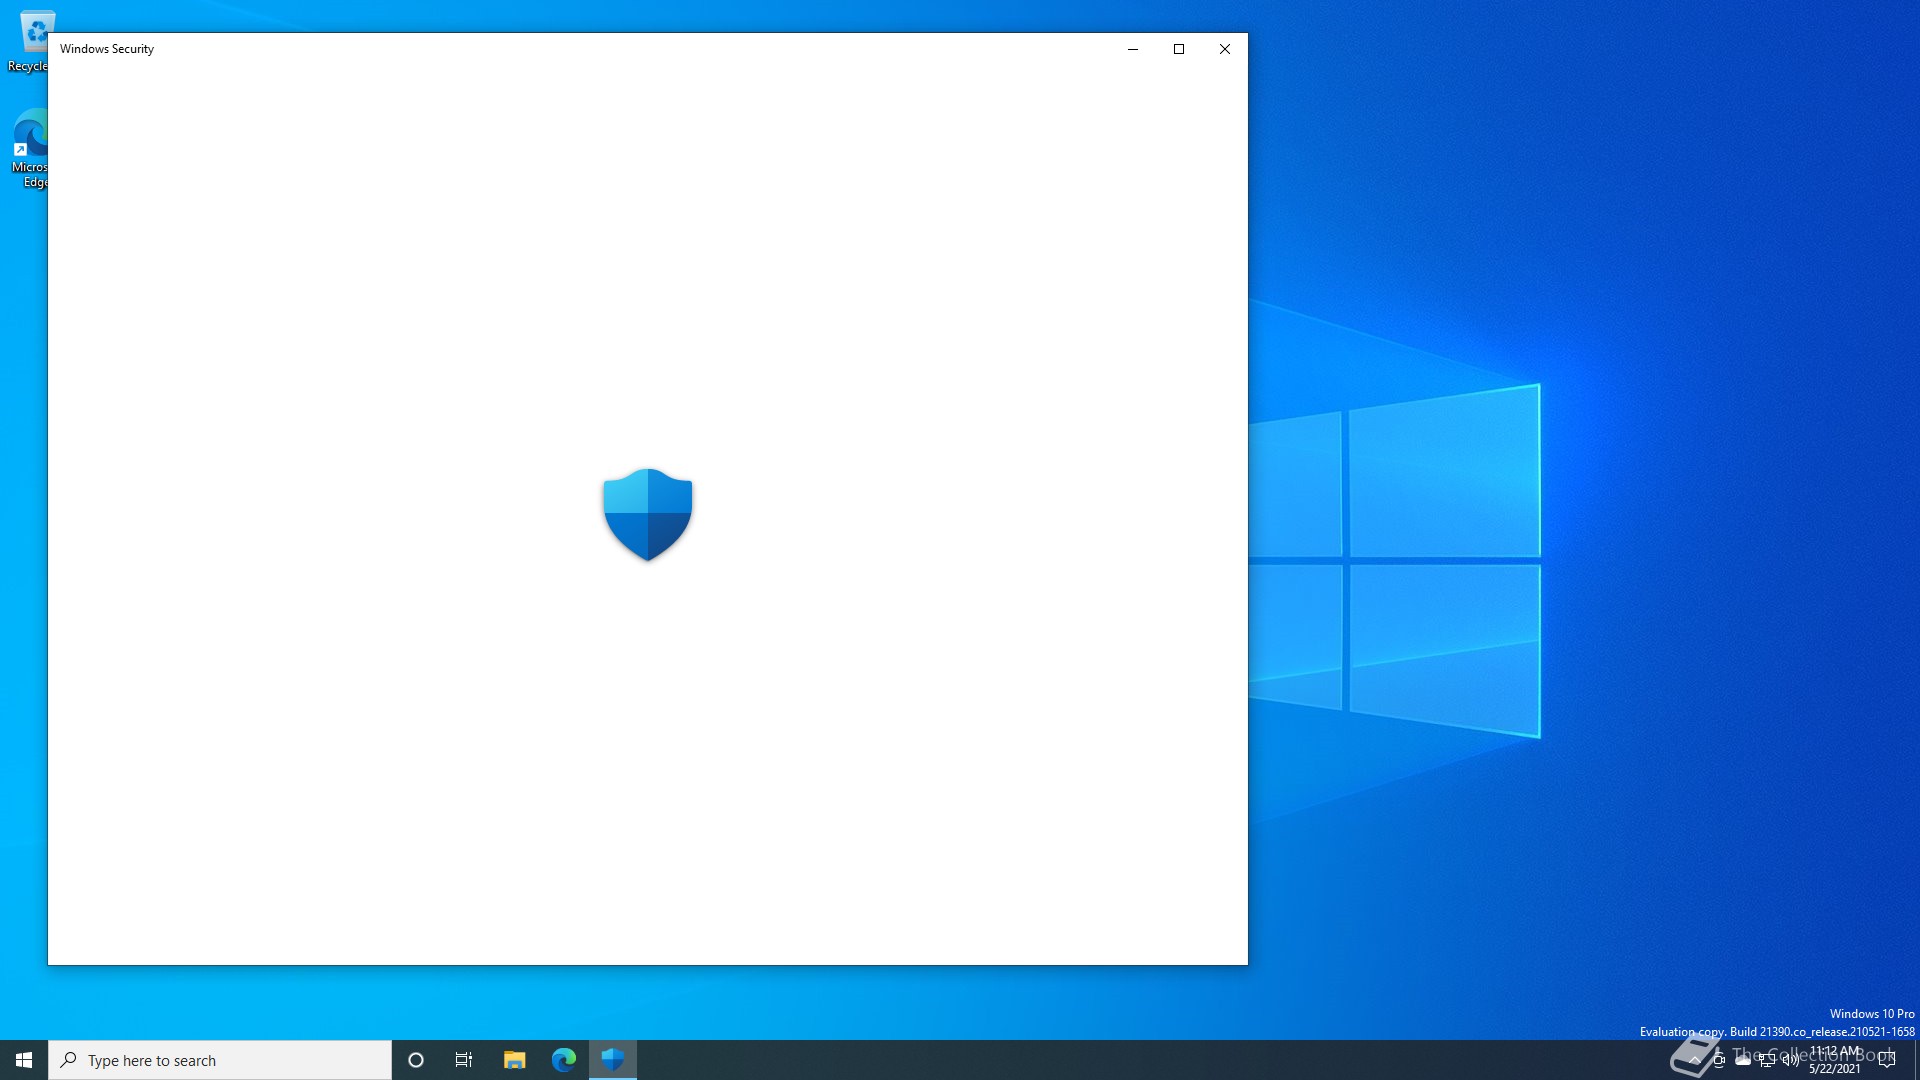This screenshot has width=1920, height=1080.
Task: Open the OneDrive cloud tray icon
Action: (x=1742, y=1060)
